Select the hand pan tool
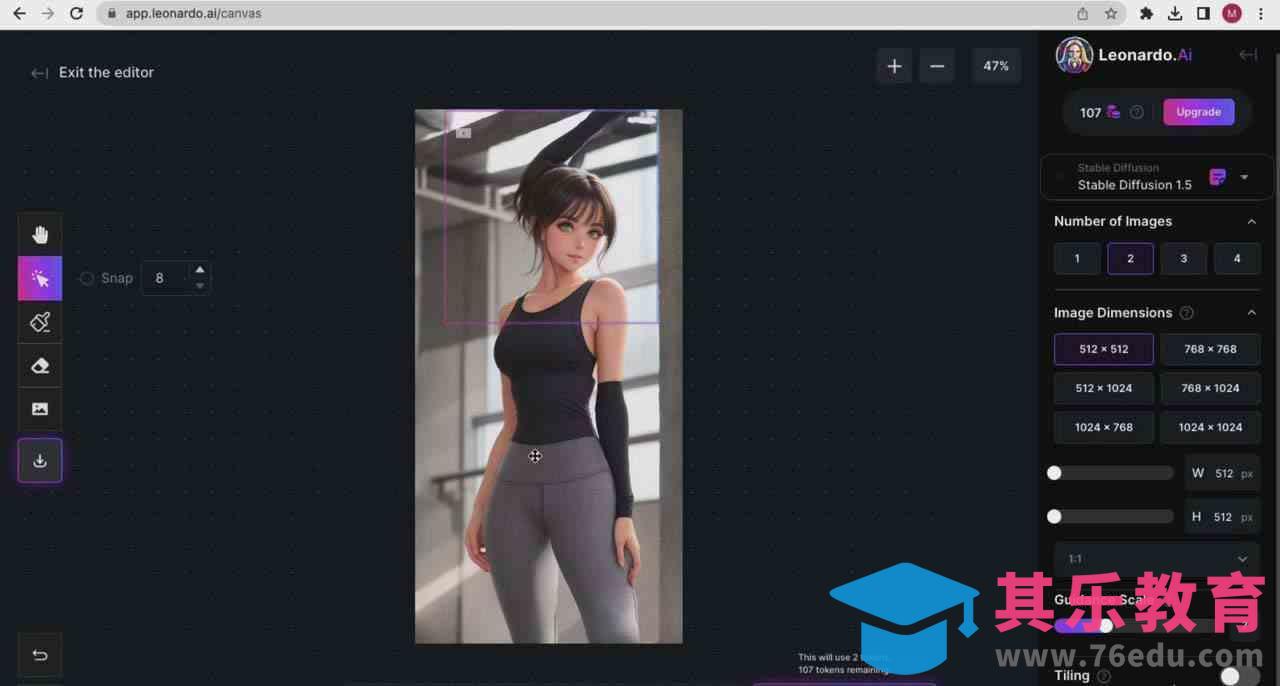Viewport: 1280px width, 686px height. click(40, 235)
